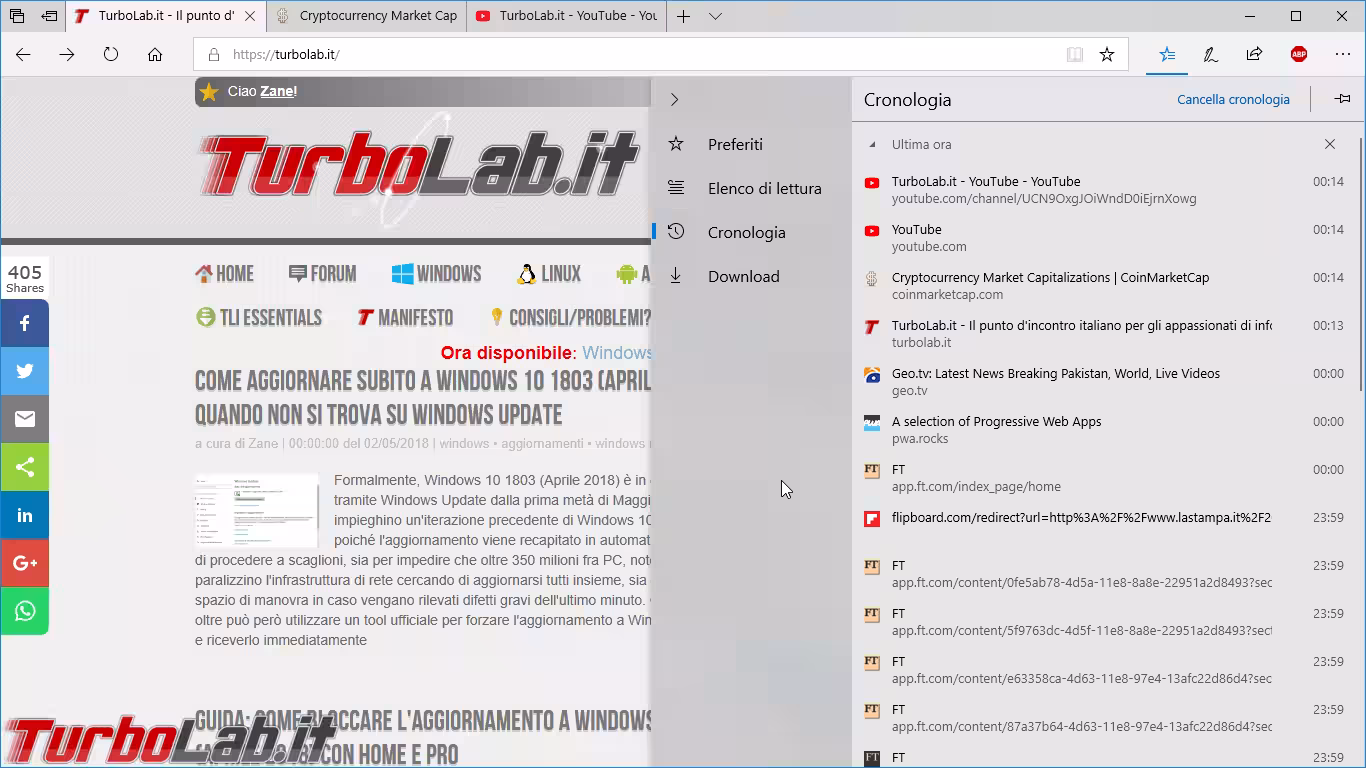Go back to the previous page
This screenshot has width=1366, height=768.
(x=23, y=54)
